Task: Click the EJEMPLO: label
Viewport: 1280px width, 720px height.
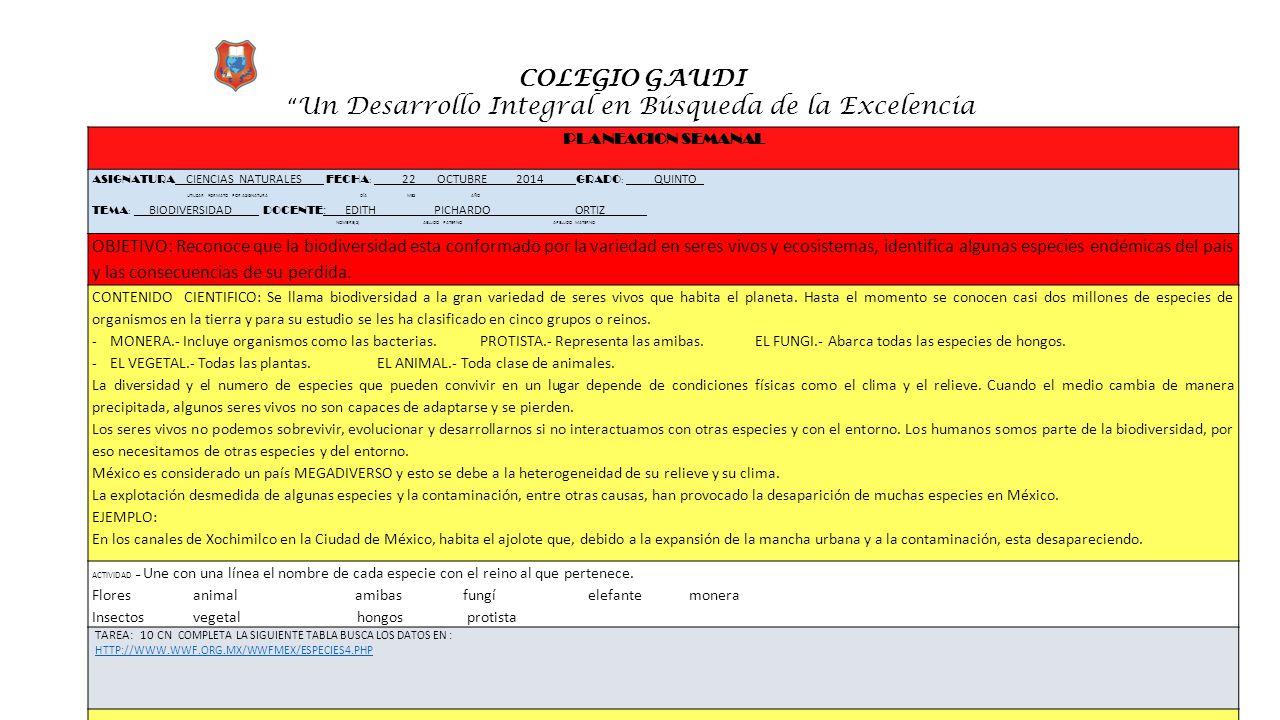Action: [x=124, y=517]
